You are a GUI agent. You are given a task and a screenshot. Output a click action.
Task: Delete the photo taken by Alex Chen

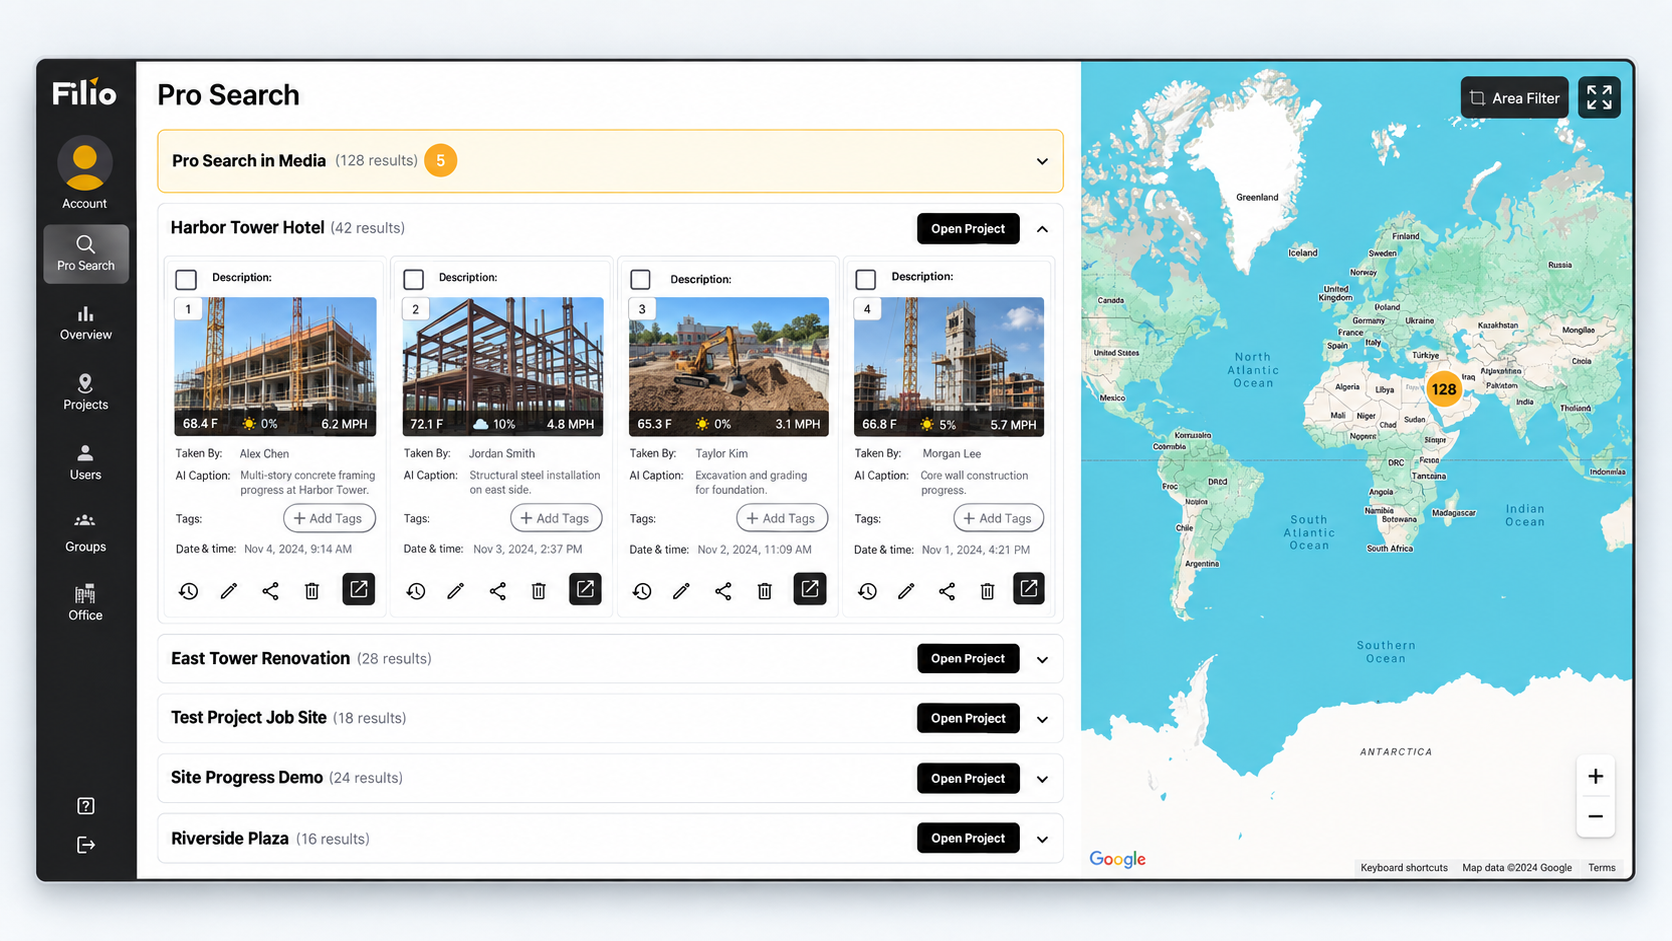point(312,591)
